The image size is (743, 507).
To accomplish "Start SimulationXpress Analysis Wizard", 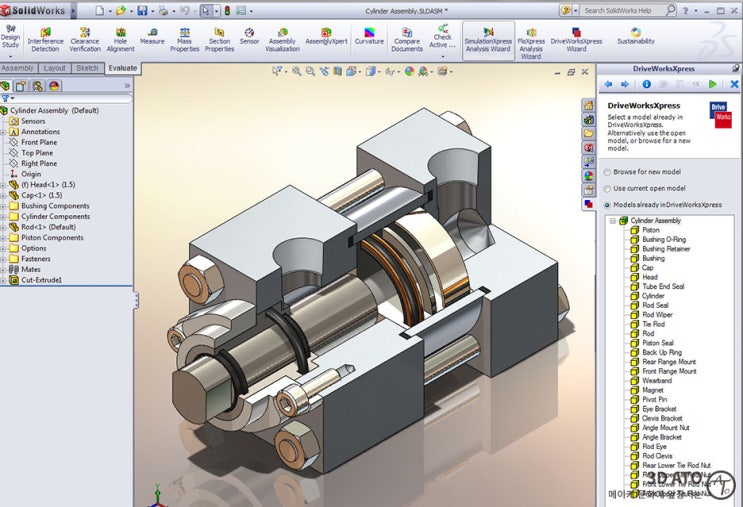I will pyautogui.click(x=488, y=39).
